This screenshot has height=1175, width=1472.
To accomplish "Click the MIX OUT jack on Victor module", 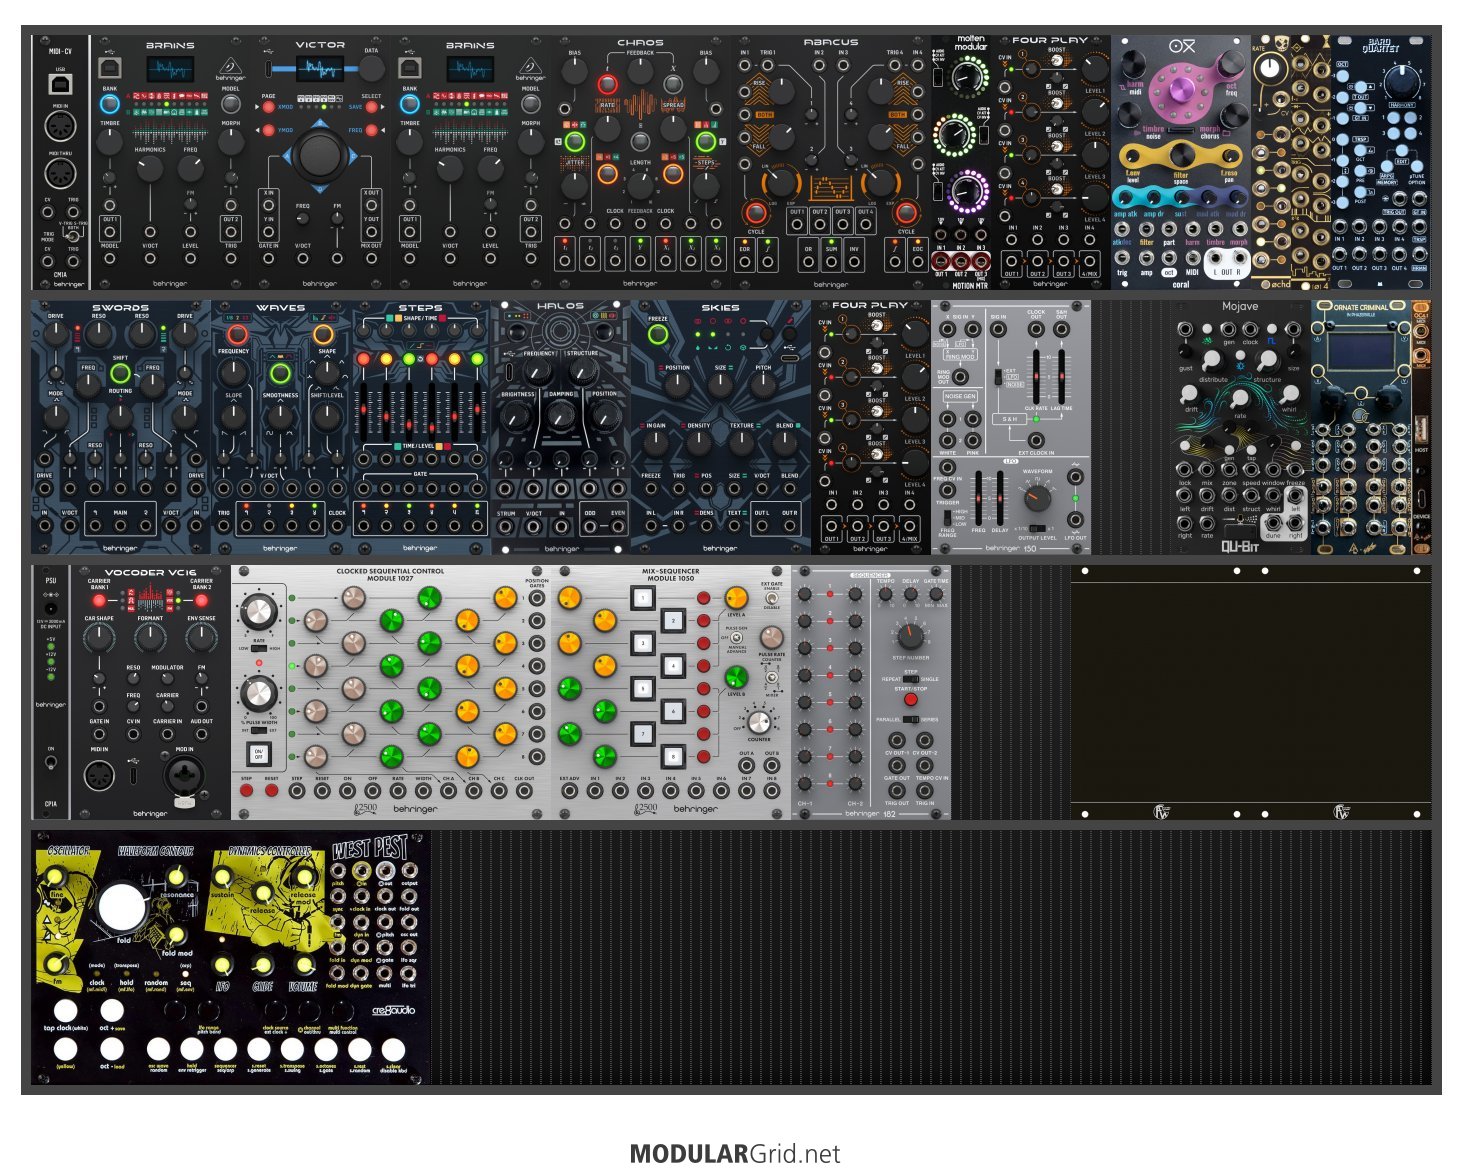I will tap(371, 258).
